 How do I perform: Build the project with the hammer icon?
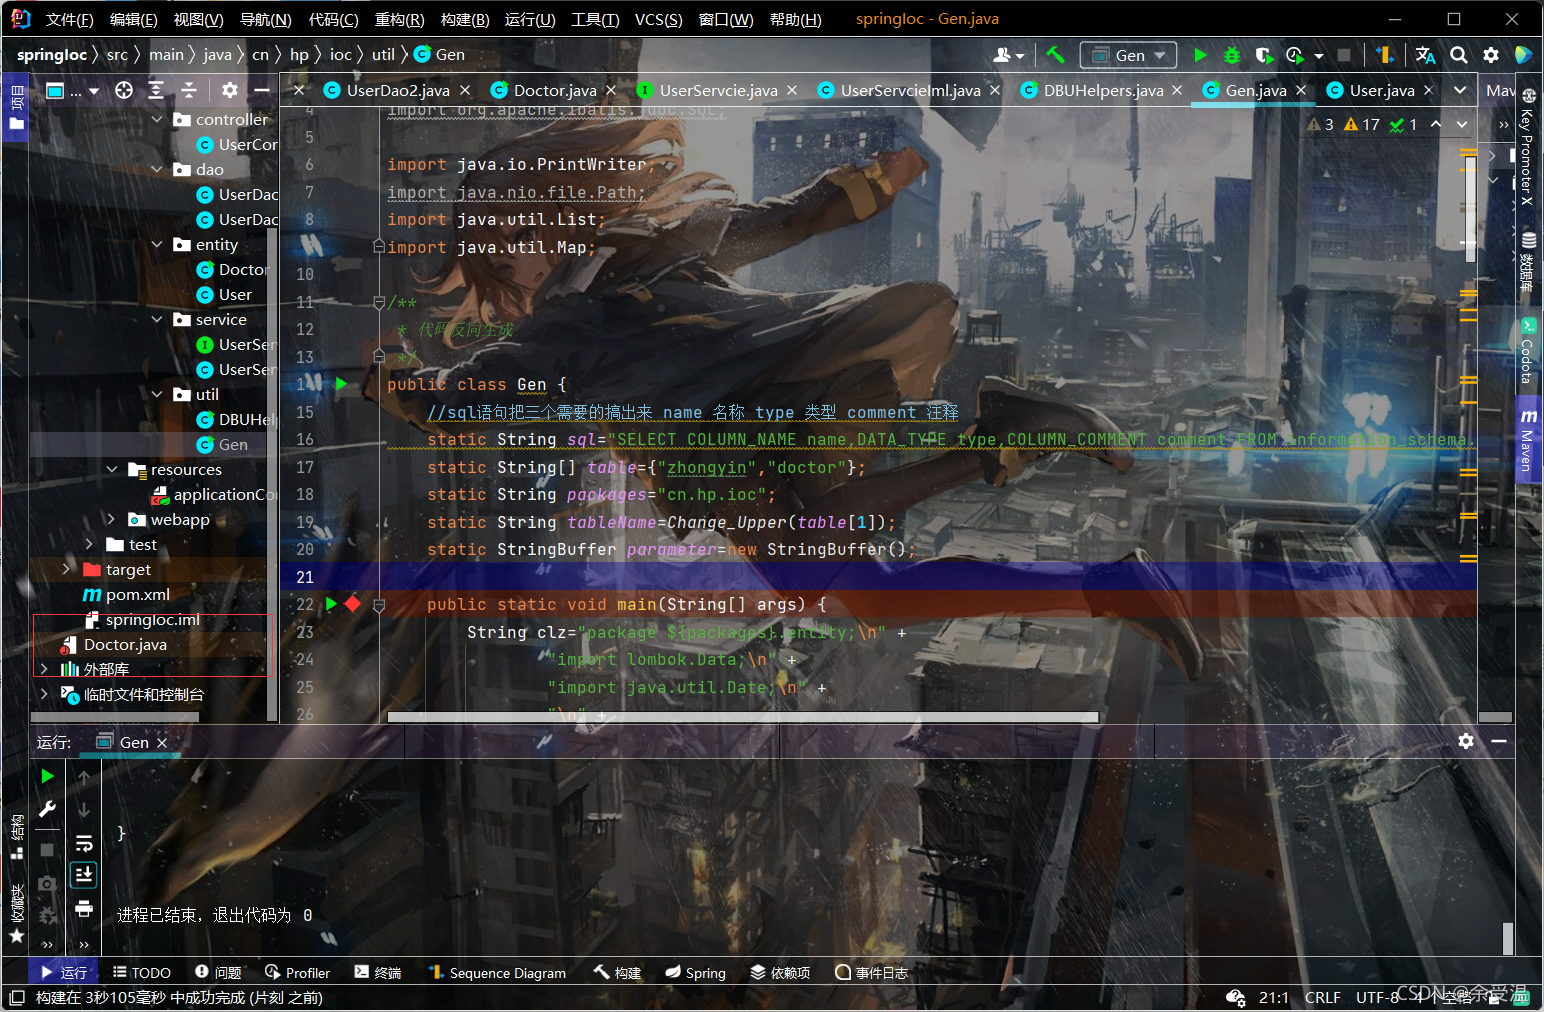pyautogui.click(x=1055, y=55)
